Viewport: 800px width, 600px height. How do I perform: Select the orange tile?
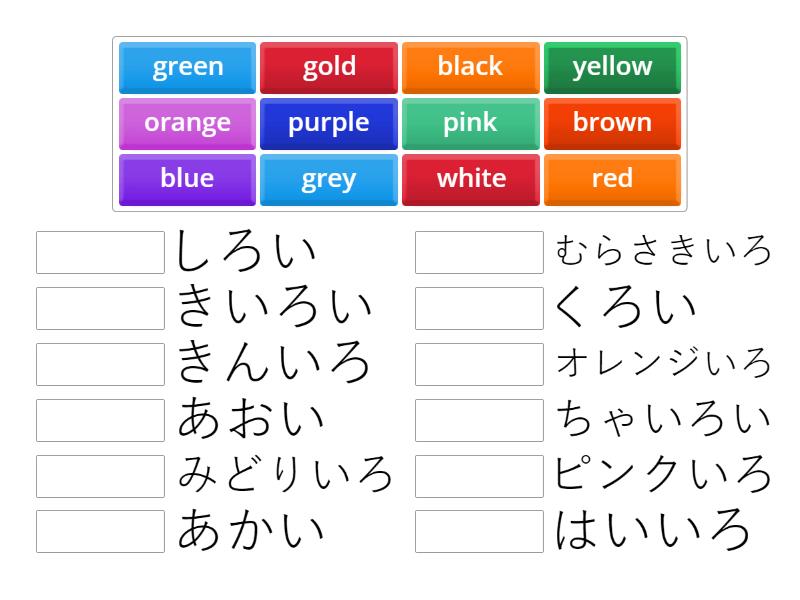[186, 123]
